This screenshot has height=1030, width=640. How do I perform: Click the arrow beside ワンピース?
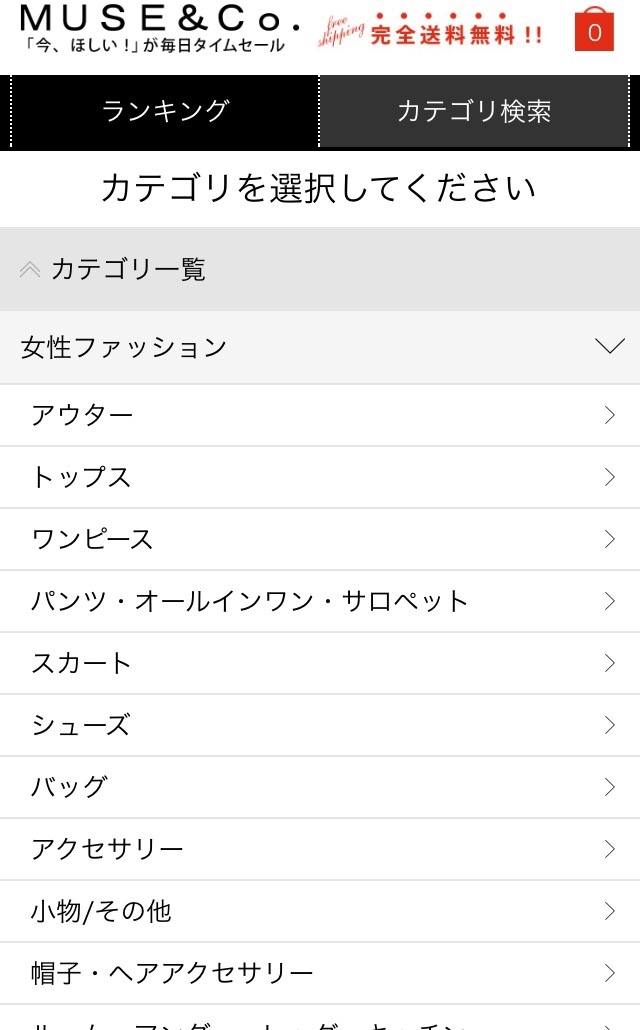[x=609, y=539]
